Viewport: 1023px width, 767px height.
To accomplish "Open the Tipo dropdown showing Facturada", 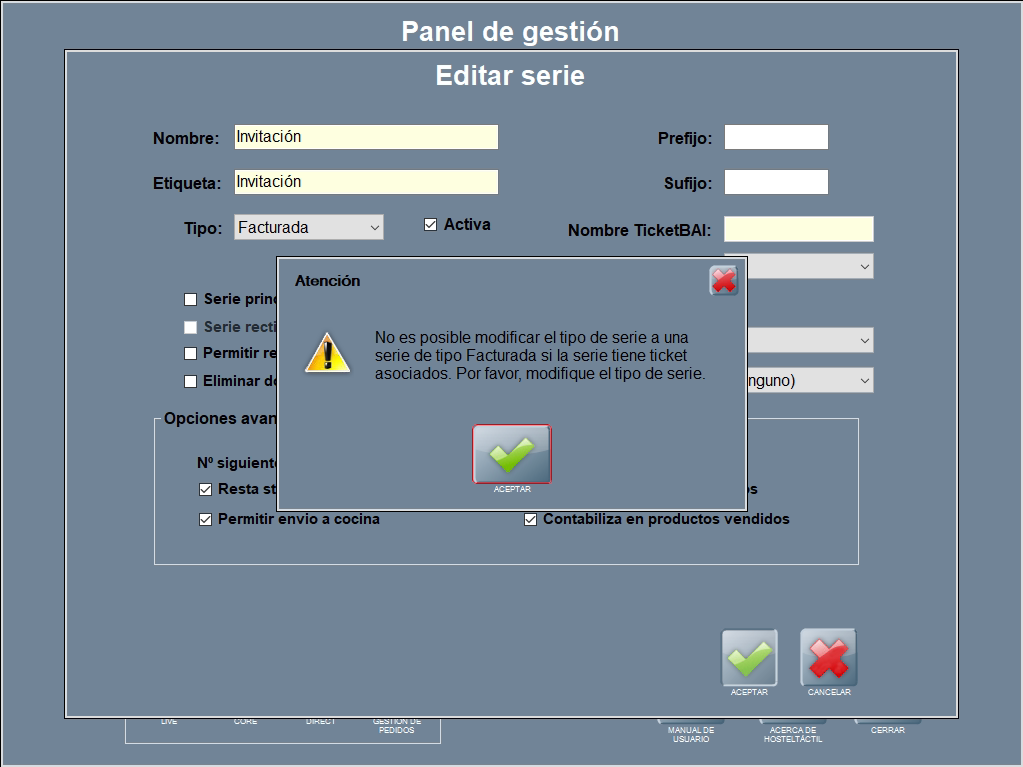I will [309, 228].
